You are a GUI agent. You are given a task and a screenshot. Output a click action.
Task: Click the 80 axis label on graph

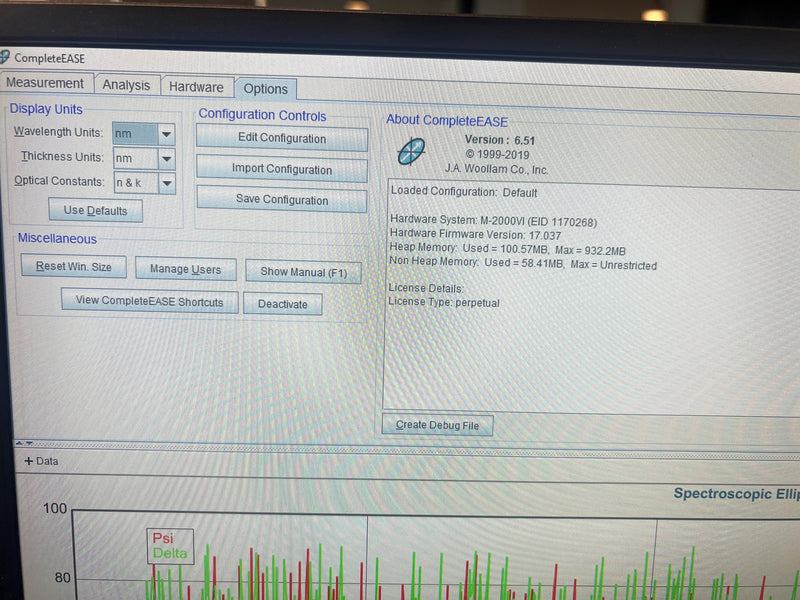click(x=62, y=578)
